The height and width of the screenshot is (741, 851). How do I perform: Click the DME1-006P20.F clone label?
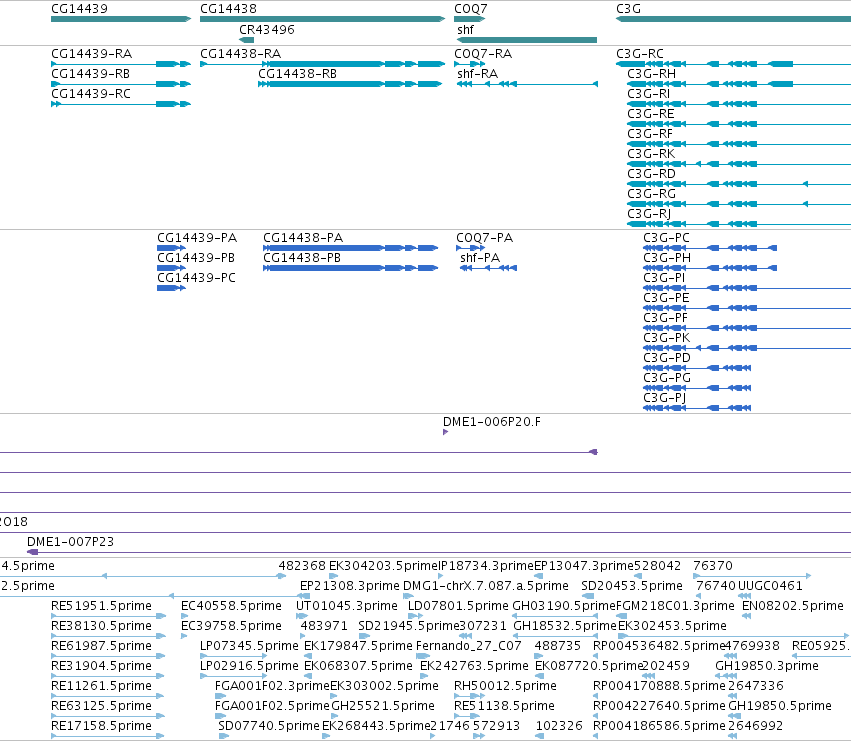click(x=492, y=422)
